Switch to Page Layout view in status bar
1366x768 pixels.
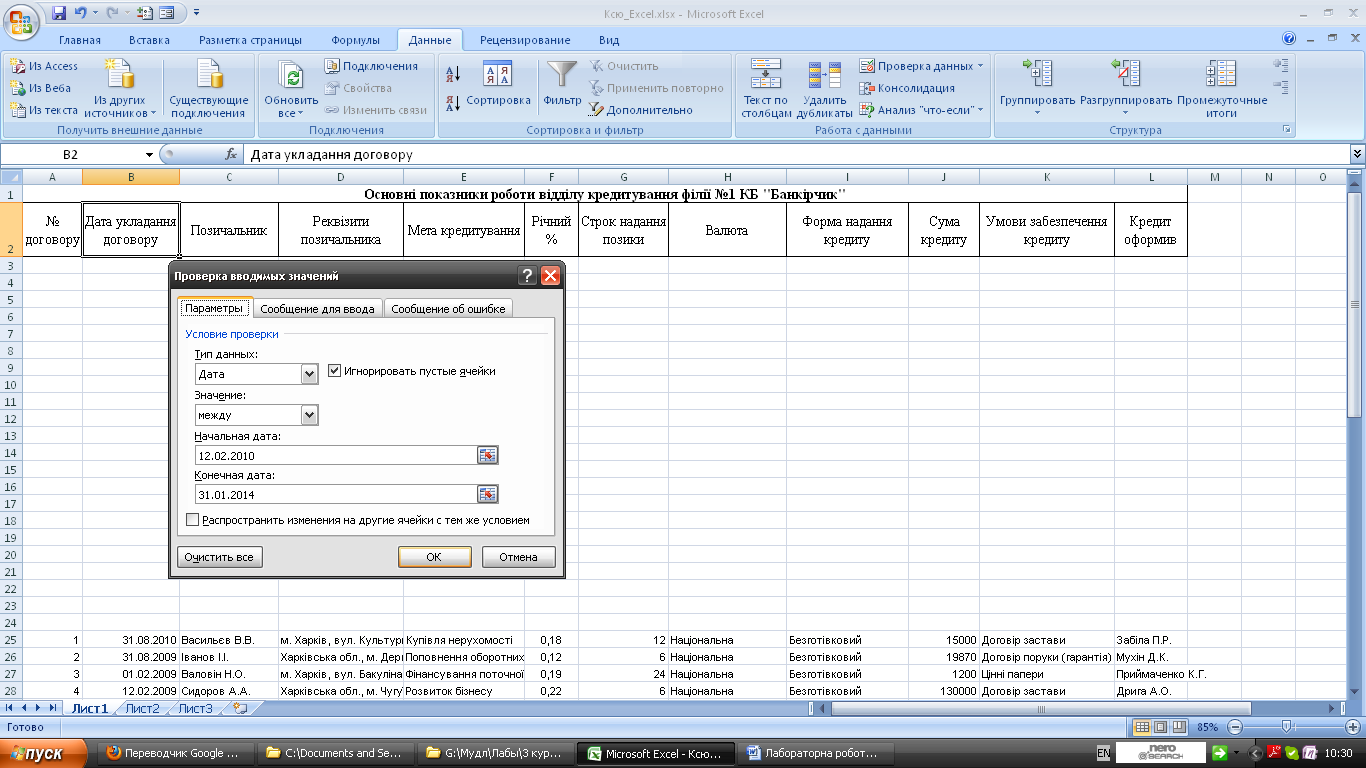(x=1162, y=727)
